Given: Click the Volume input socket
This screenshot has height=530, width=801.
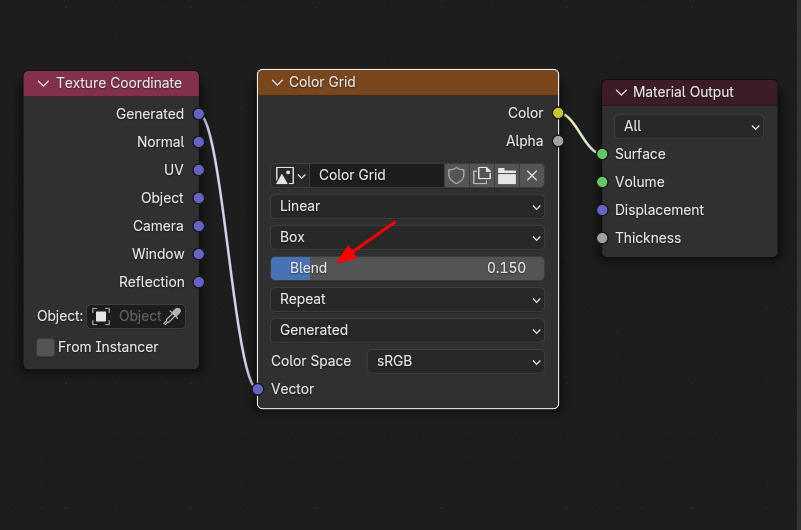Looking at the screenshot, I should 602,182.
